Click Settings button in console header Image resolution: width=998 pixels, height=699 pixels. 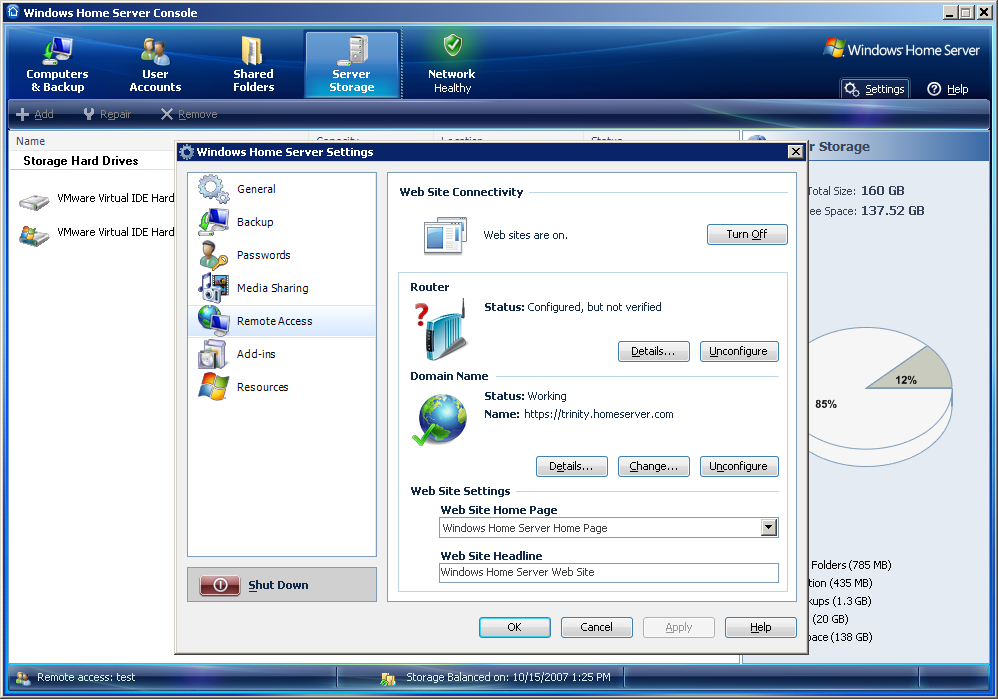click(875, 89)
